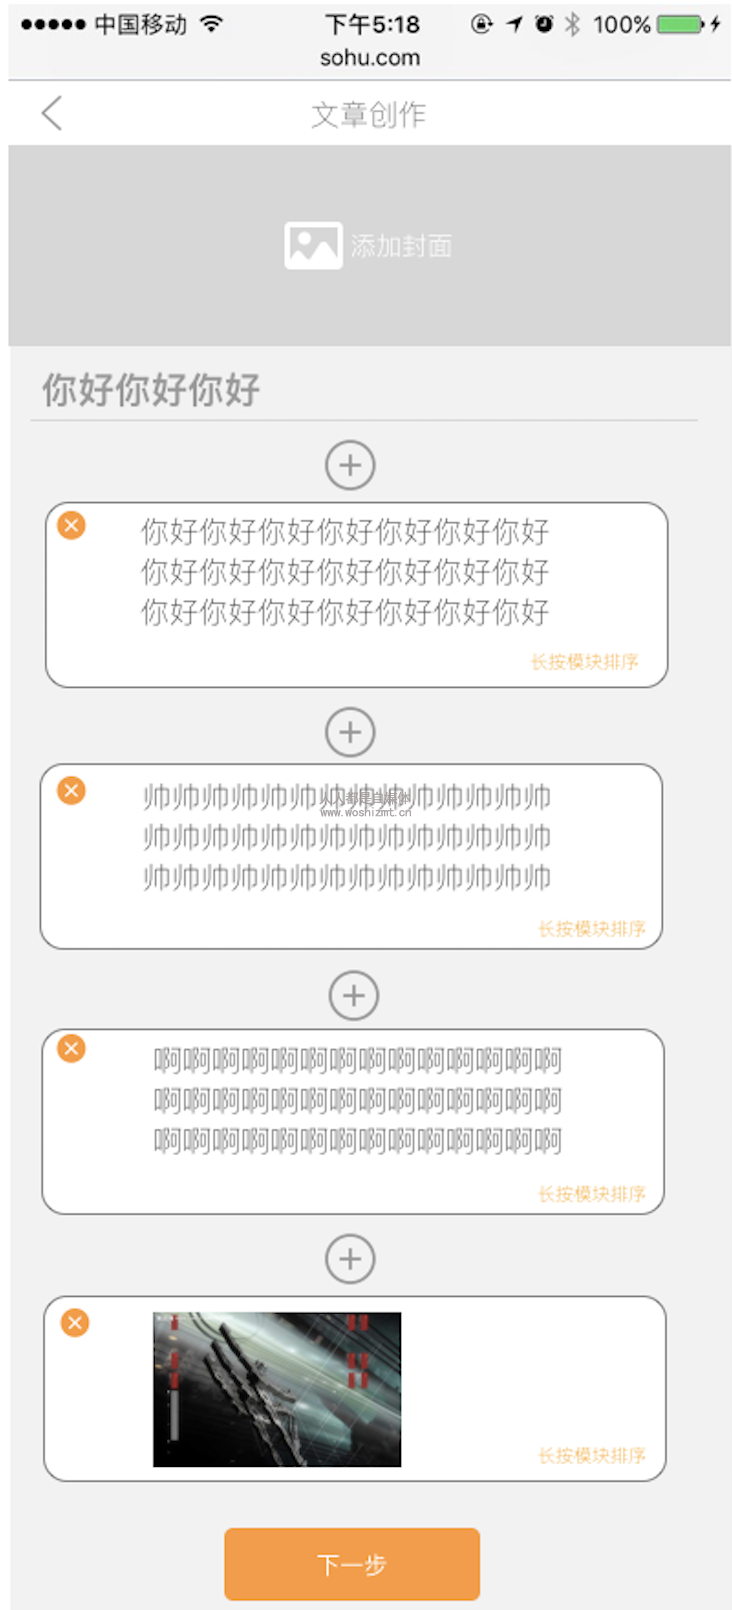This screenshot has width=732, height=1610.
Task: Click 长按模块排序 in the 你好 block
Action: (585, 662)
